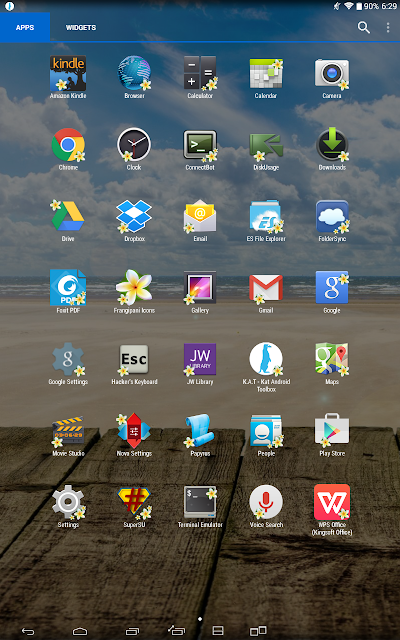The image size is (400, 640).
Task: Open the three-dot overflow menu
Action: (x=388, y=27)
